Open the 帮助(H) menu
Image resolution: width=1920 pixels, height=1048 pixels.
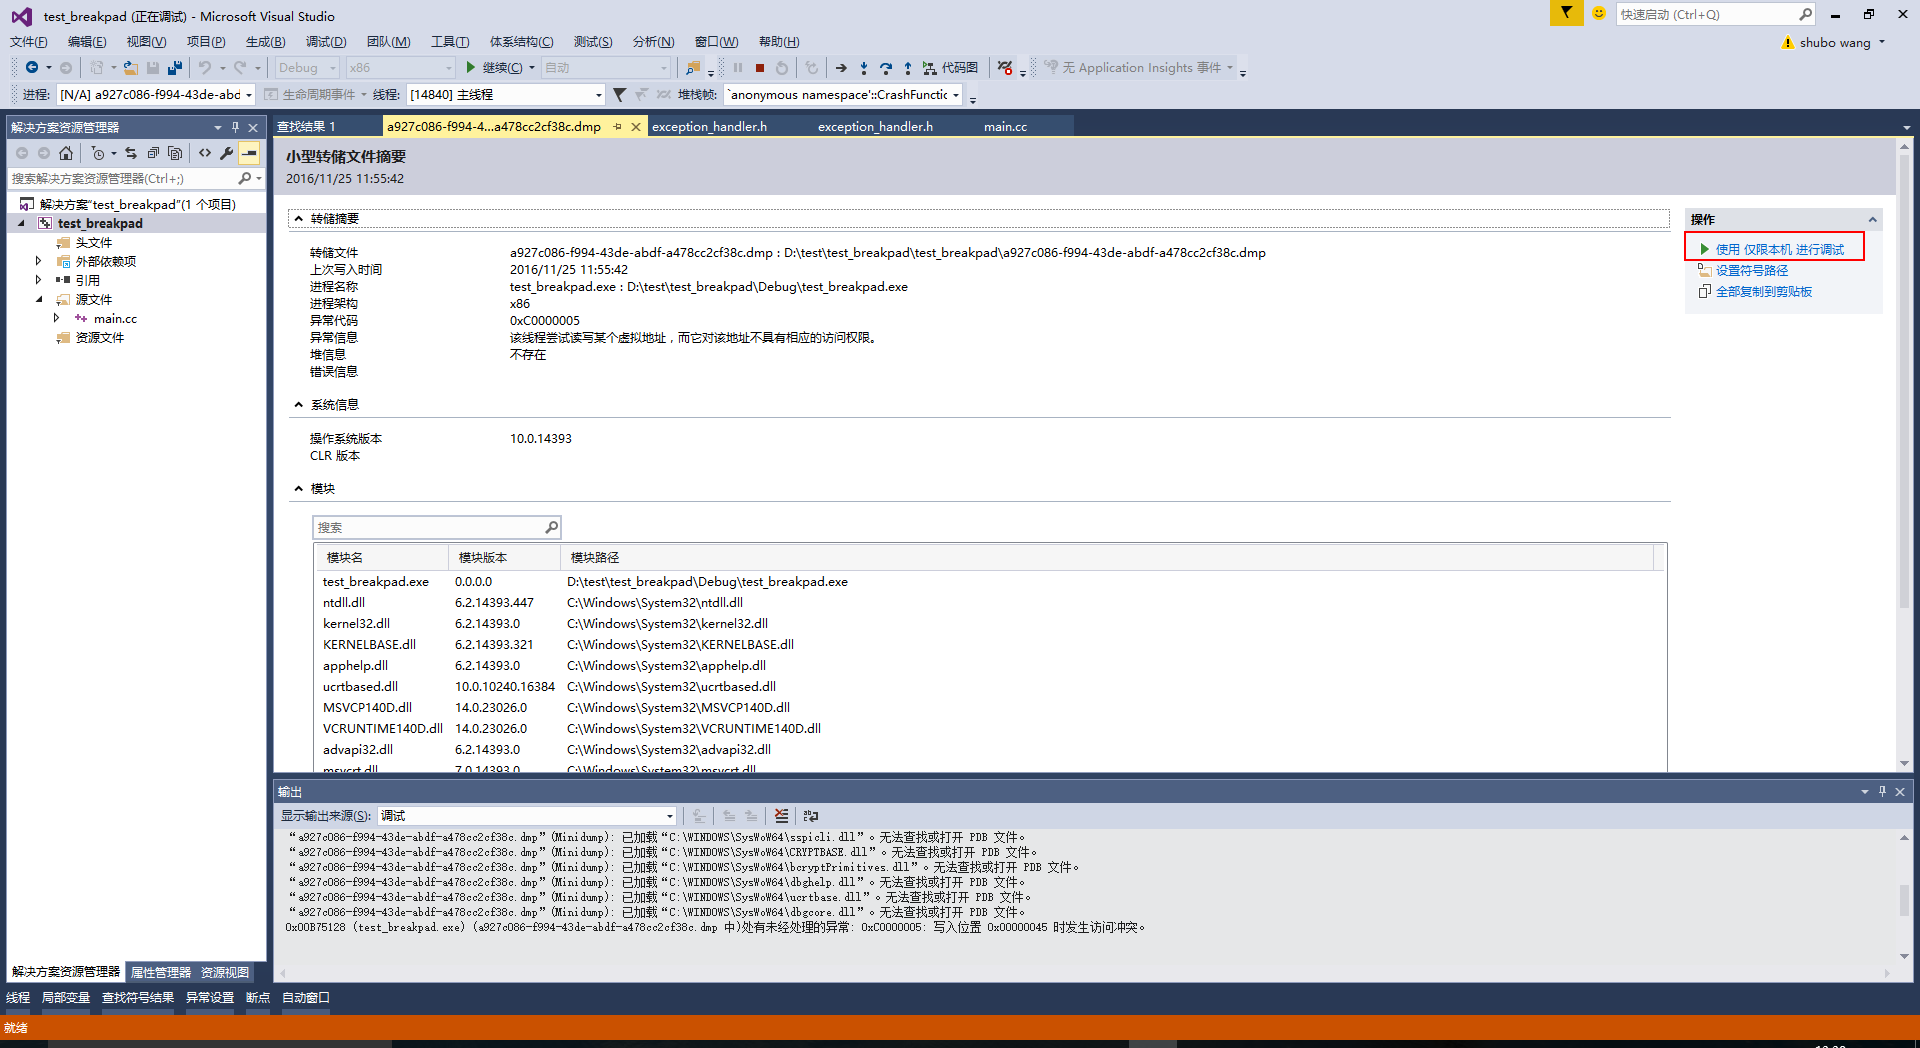pyautogui.click(x=779, y=42)
